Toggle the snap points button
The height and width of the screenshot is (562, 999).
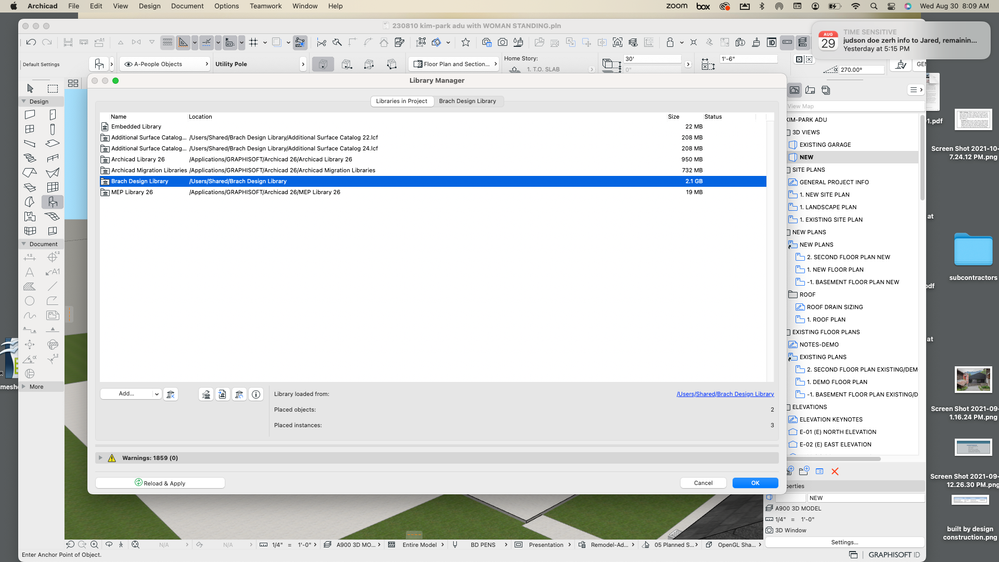[230, 42]
